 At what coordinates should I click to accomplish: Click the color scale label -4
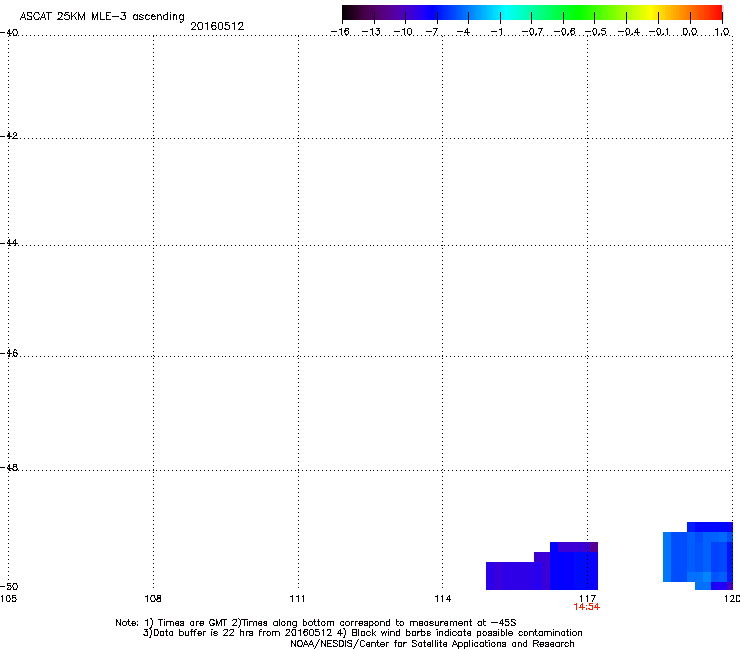click(463, 32)
